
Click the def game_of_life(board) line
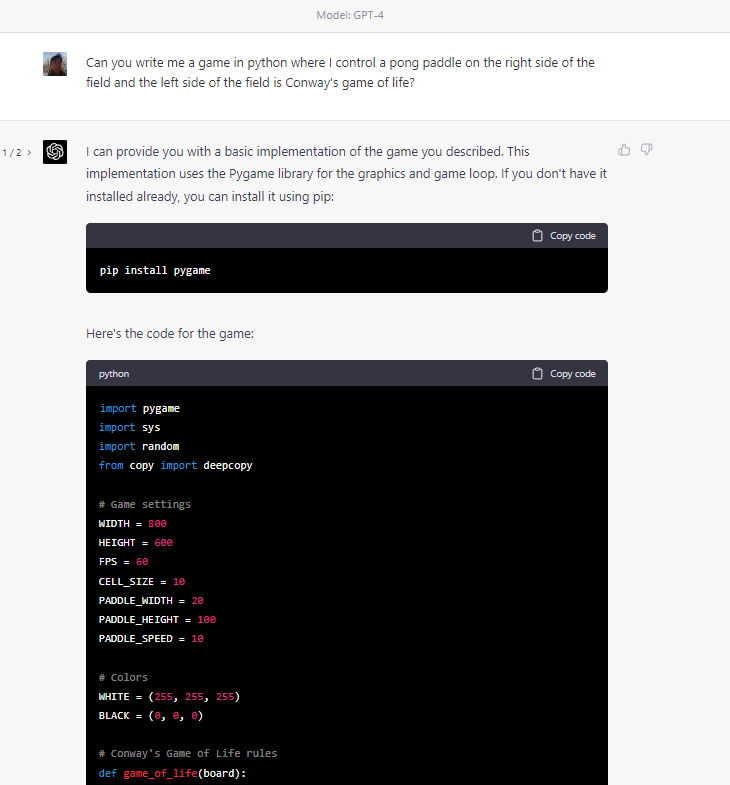[173, 773]
